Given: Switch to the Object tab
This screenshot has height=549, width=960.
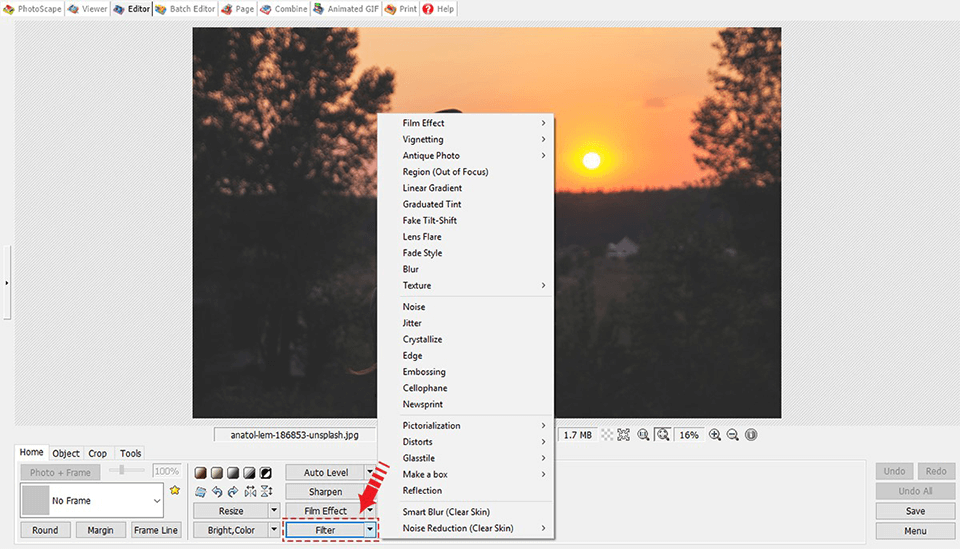Looking at the screenshot, I should point(66,454).
